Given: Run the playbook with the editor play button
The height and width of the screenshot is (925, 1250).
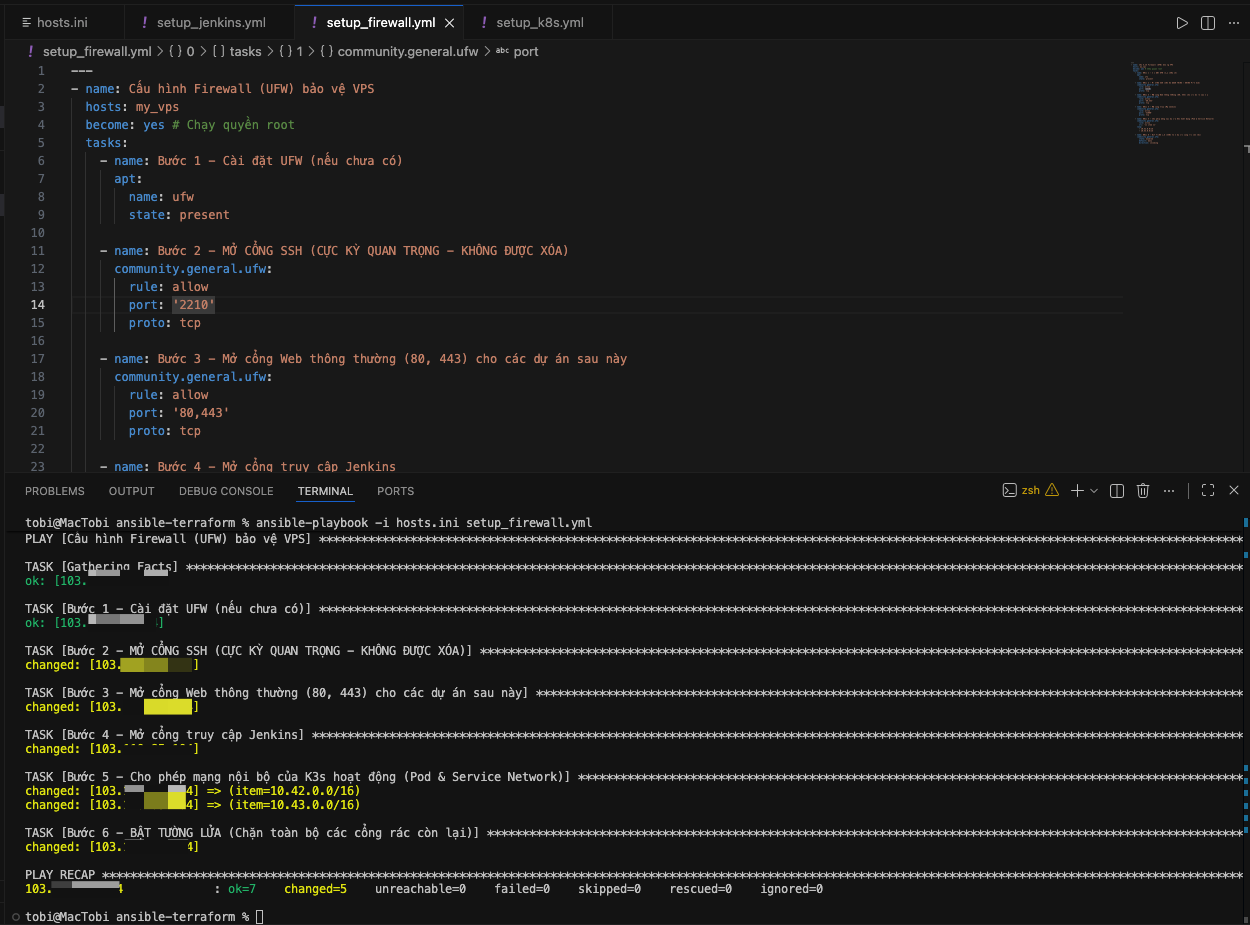Looking at the screenshot, I should pyautogui.click(x=1182, y=22).
